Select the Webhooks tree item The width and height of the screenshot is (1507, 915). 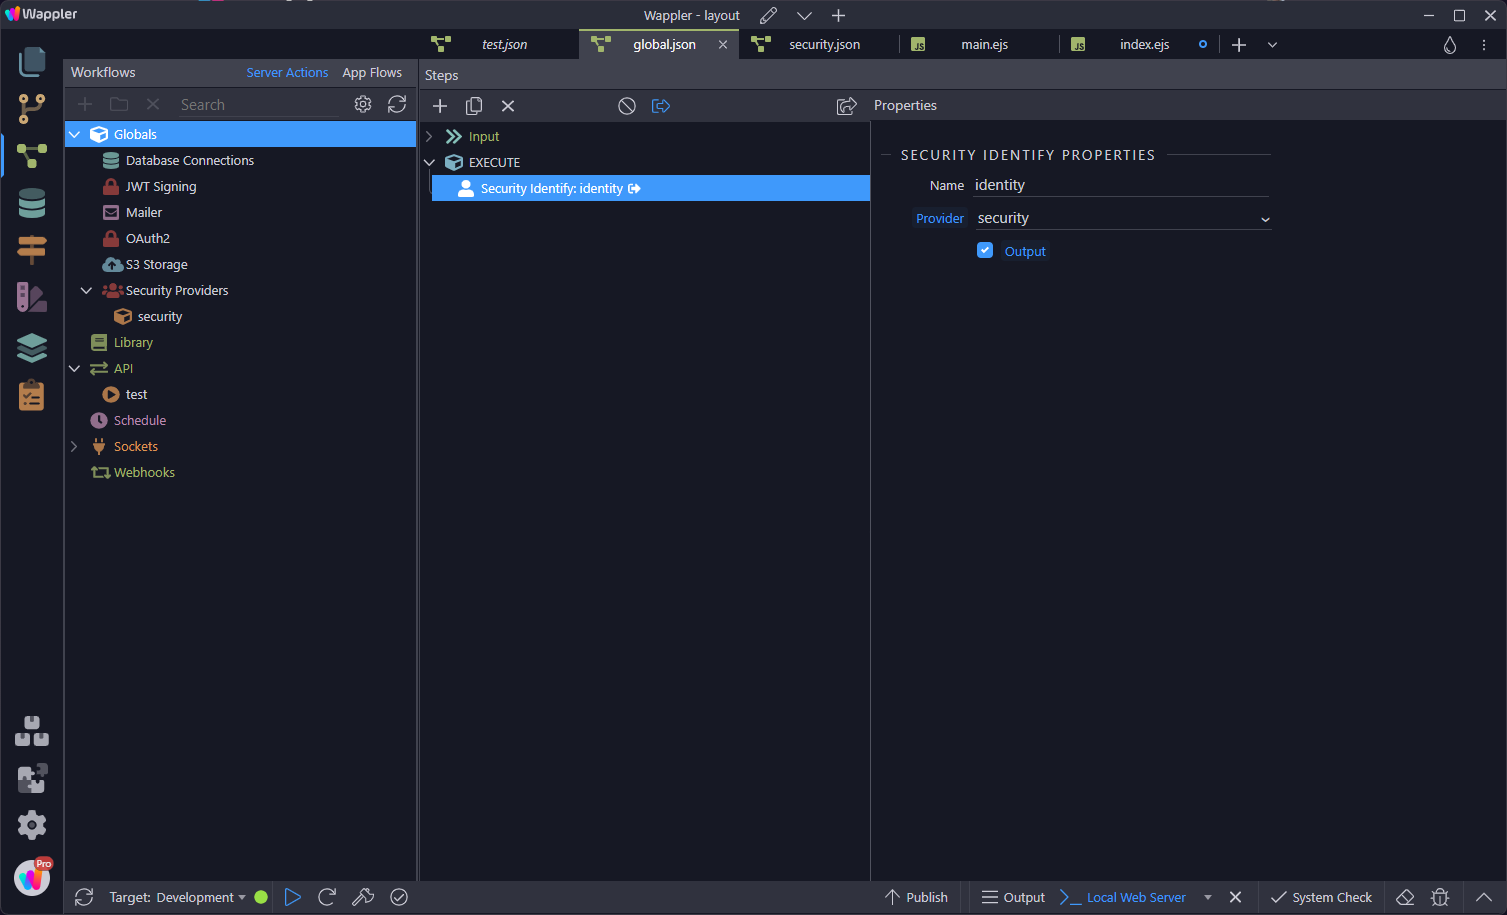pos(144,472)
